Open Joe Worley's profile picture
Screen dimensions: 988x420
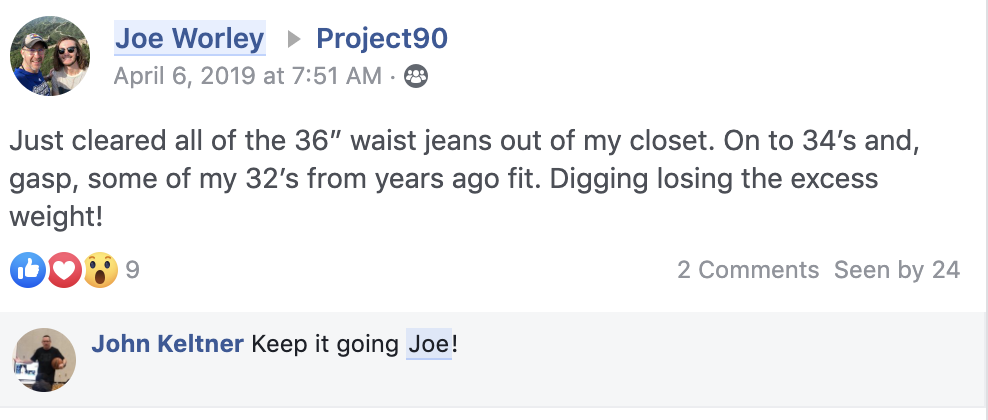49,55
